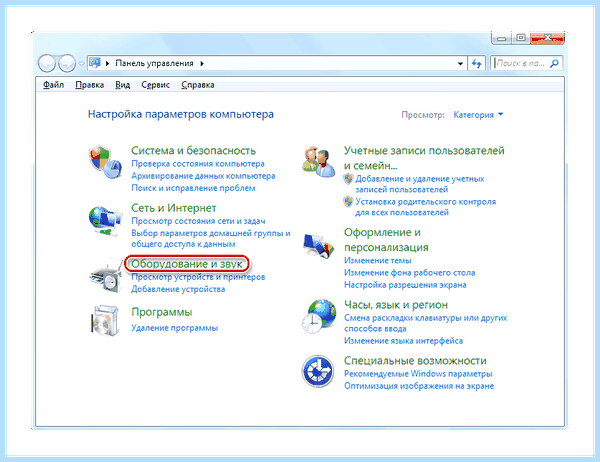Open Часы, язык и регион category
This screenshot has width=600, height=462.
pyautogui.click(x=396, y=305)
